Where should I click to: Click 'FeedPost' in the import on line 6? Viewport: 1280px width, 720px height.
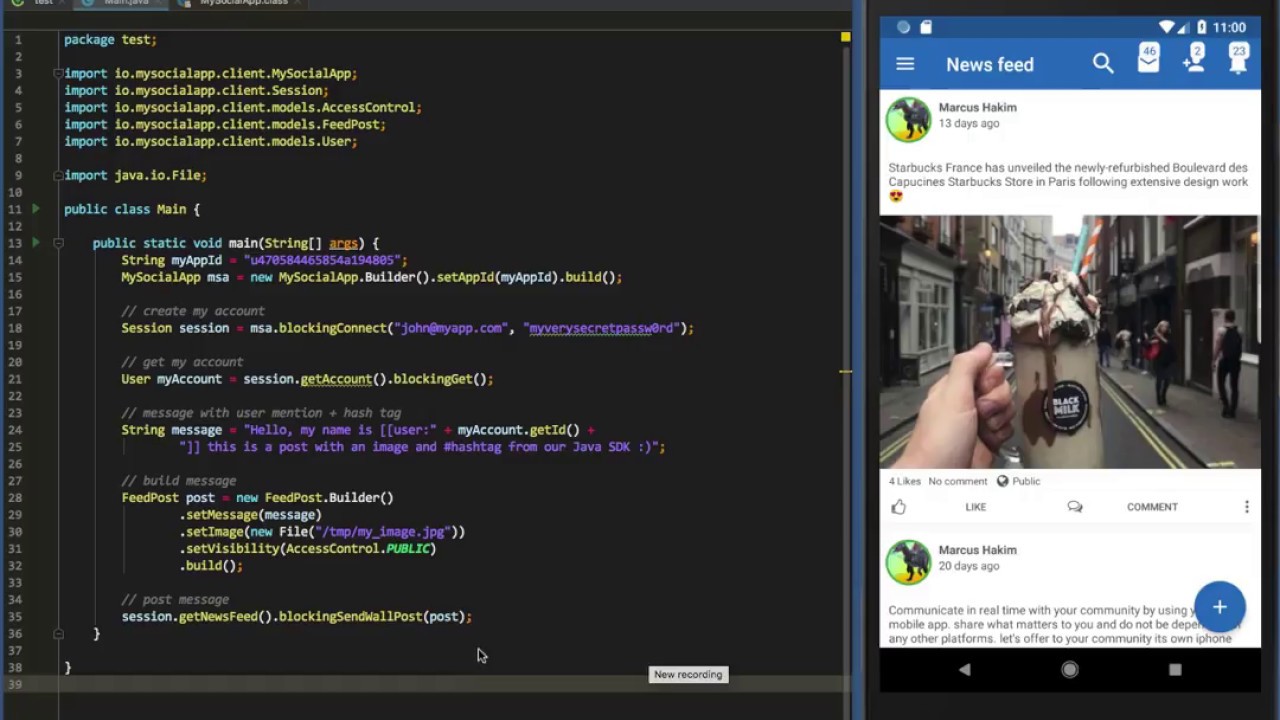point(350,124)
